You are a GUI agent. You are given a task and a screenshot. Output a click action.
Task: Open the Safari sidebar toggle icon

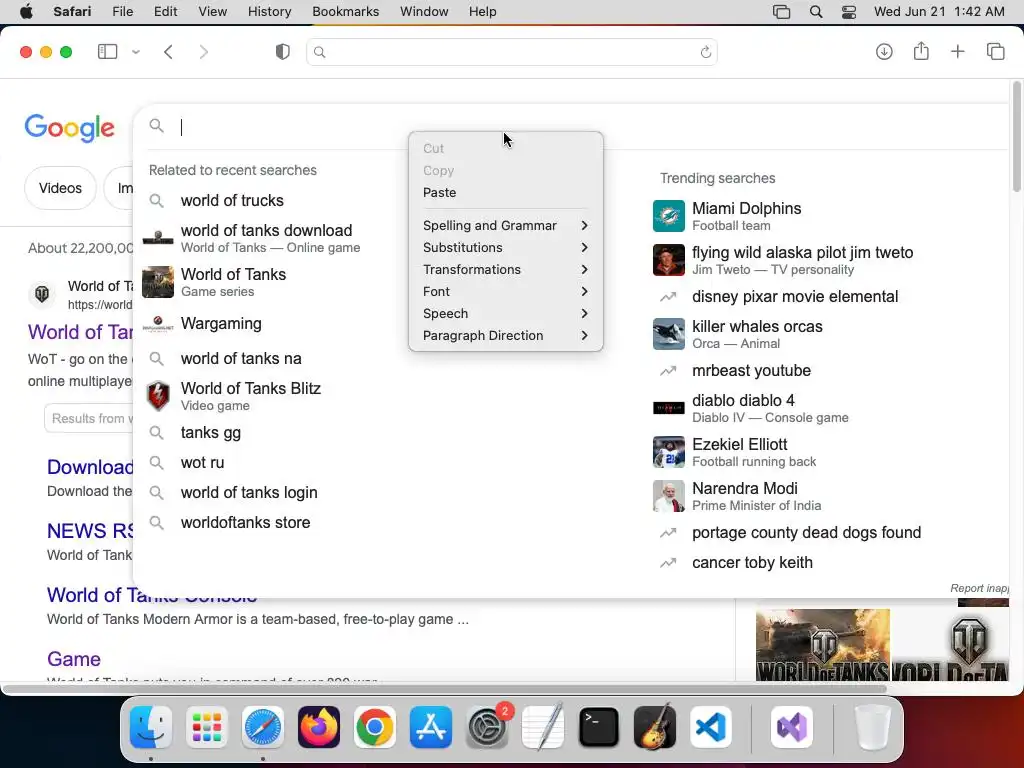click(x=107, y=52)
